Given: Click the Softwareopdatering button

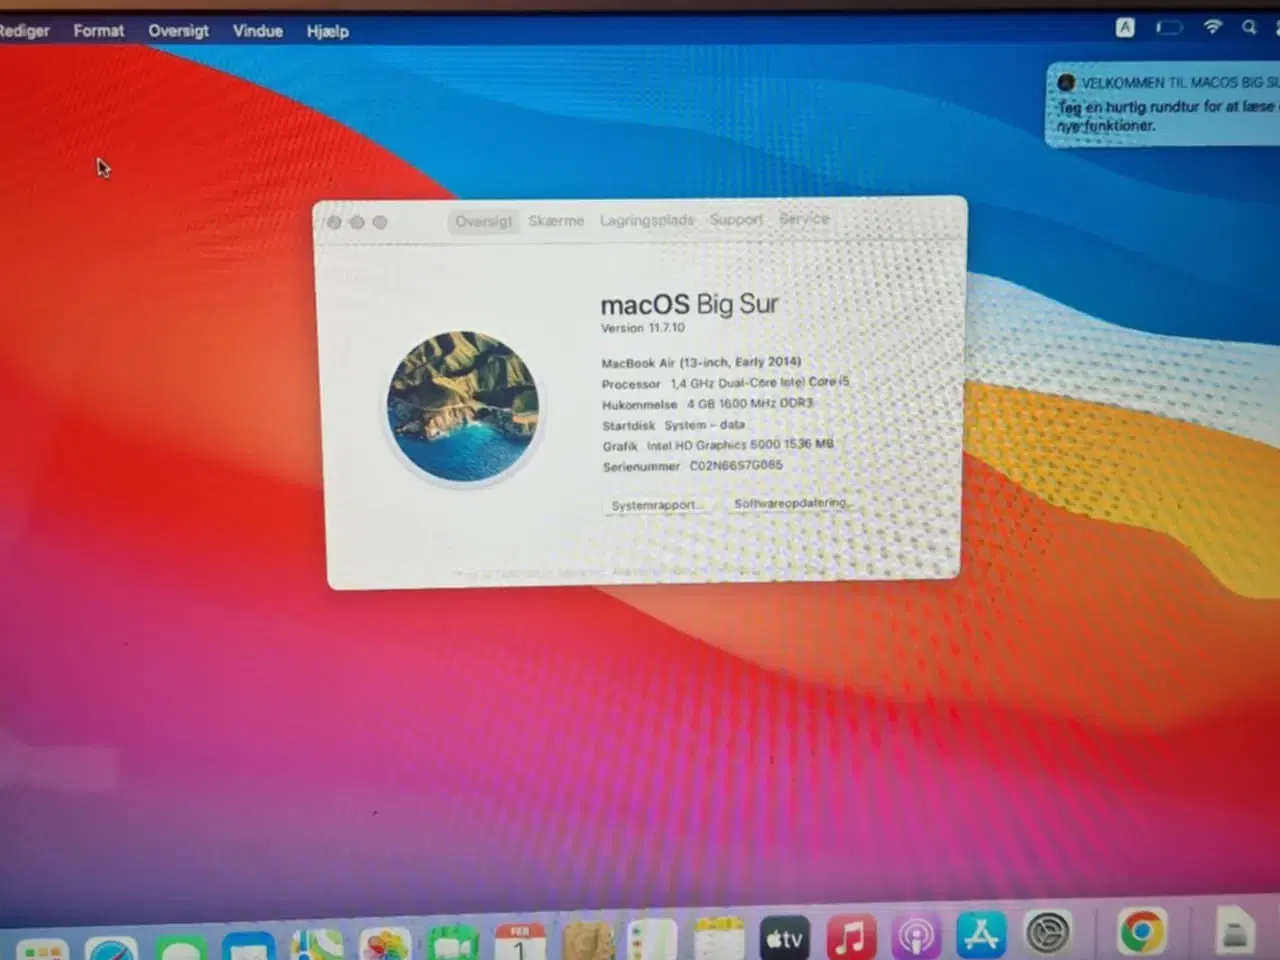Looking at the screenshot, I should (792, 503).
